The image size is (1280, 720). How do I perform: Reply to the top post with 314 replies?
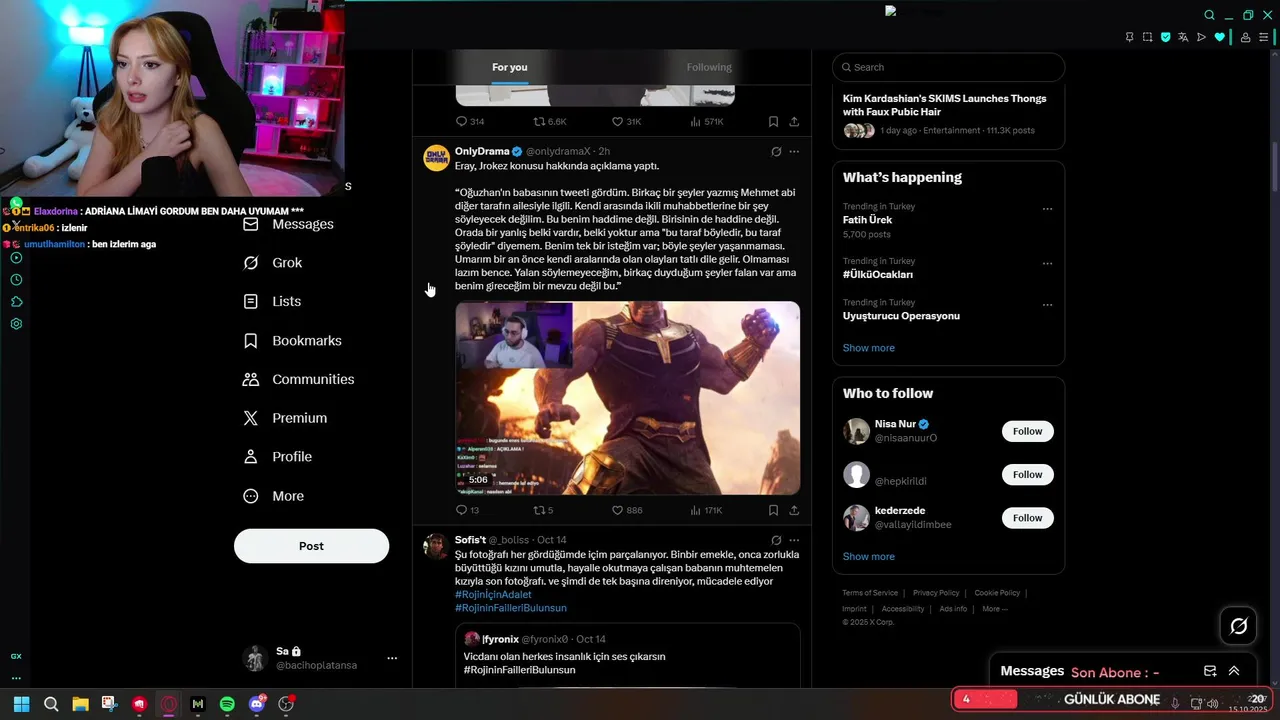pyautogui.click(x=470, y=121)
